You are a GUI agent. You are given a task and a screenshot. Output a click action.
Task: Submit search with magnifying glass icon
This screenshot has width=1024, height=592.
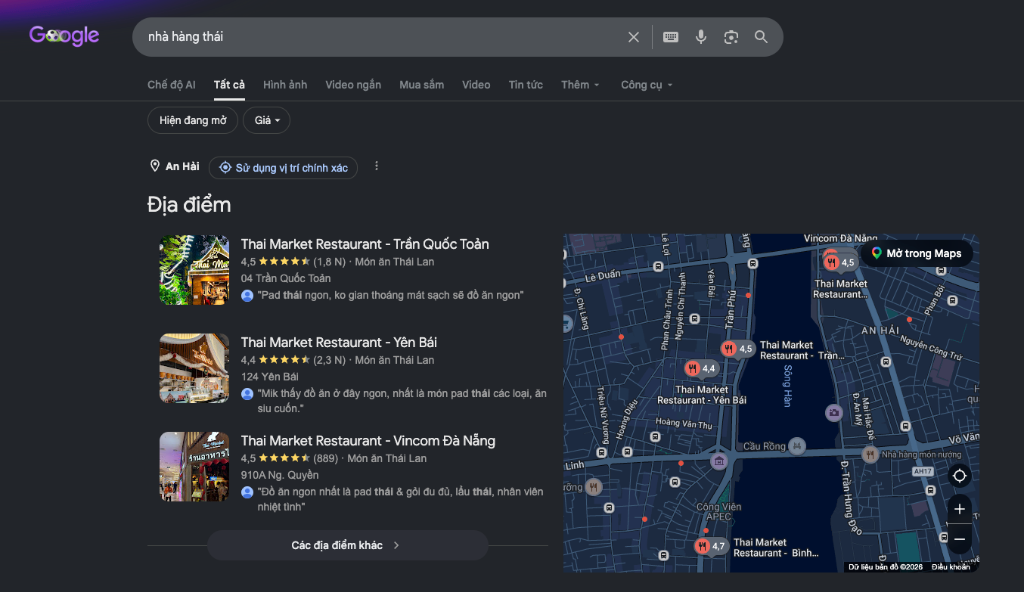(761, 37)
